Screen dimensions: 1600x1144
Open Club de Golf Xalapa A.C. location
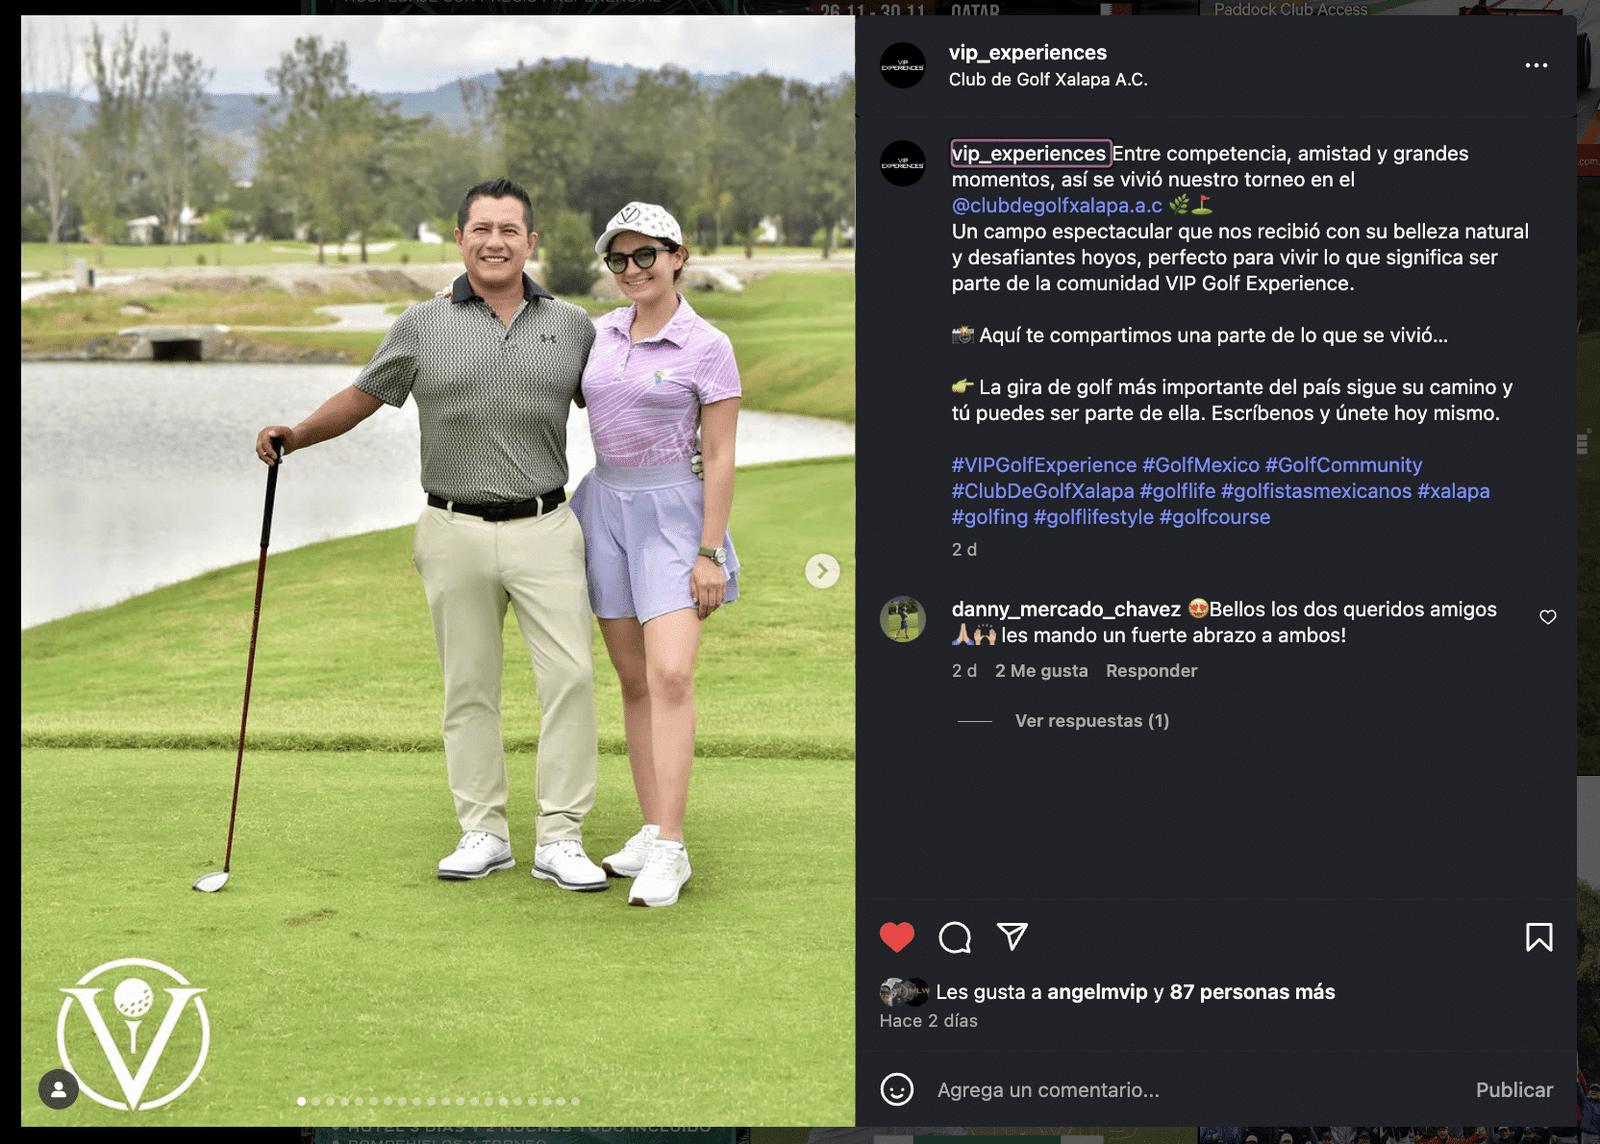tap(1047, 80)
